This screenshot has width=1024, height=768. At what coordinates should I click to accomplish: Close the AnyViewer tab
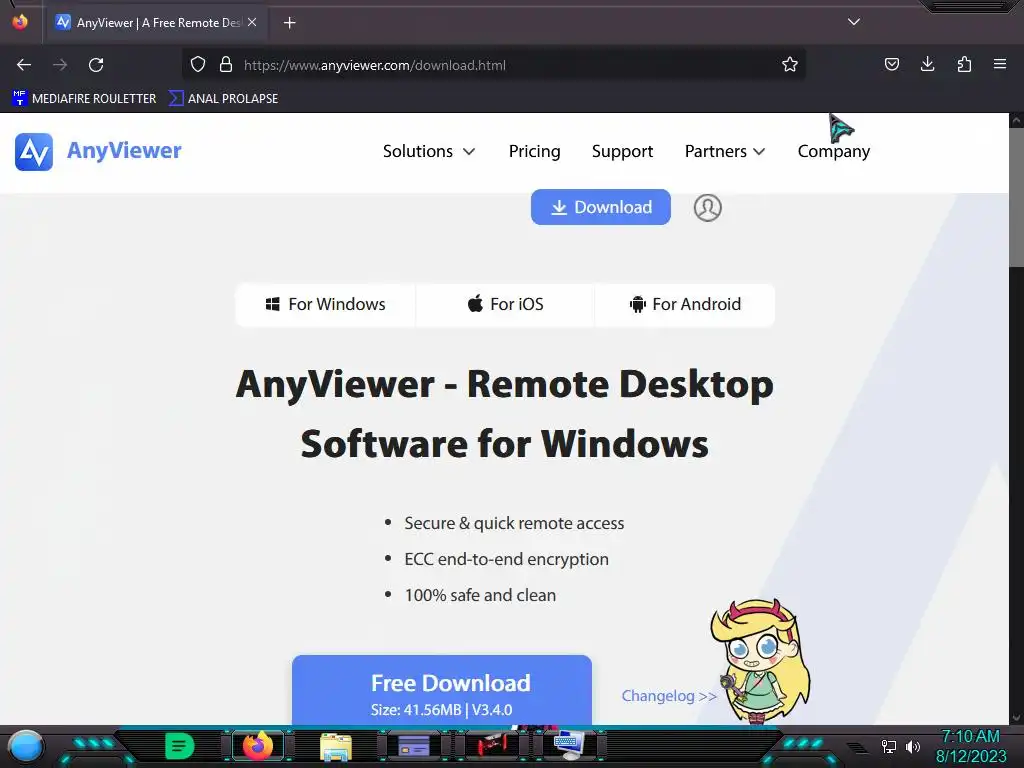point(252,22)
